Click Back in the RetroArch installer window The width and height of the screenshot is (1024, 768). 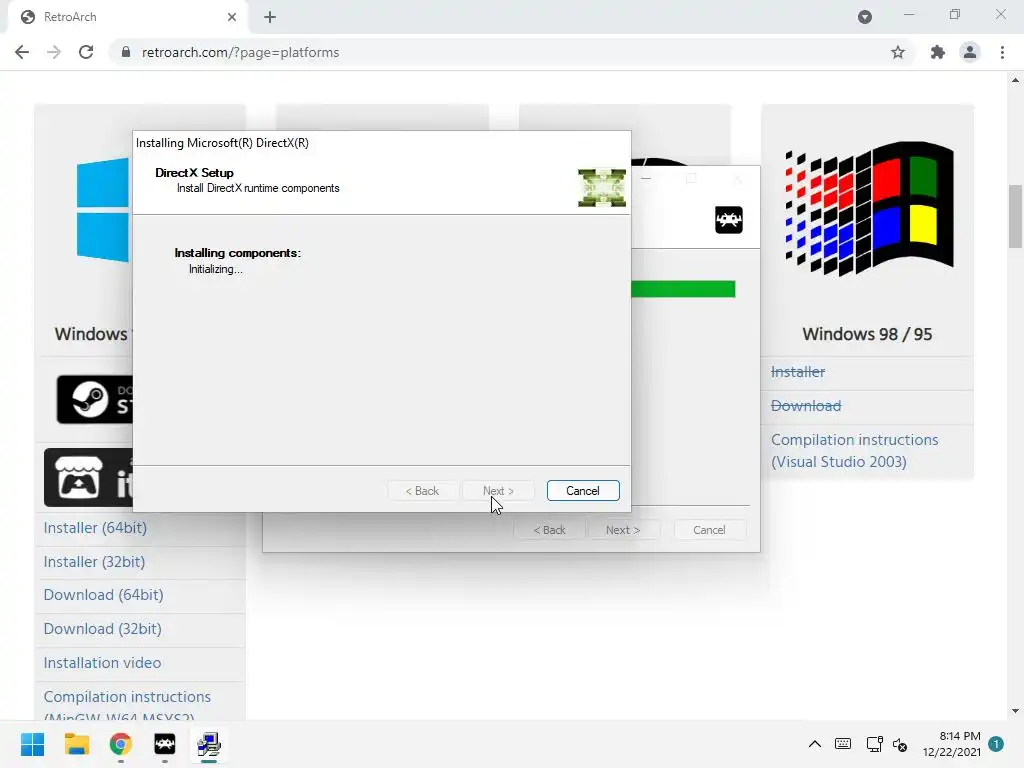(549, 530)
